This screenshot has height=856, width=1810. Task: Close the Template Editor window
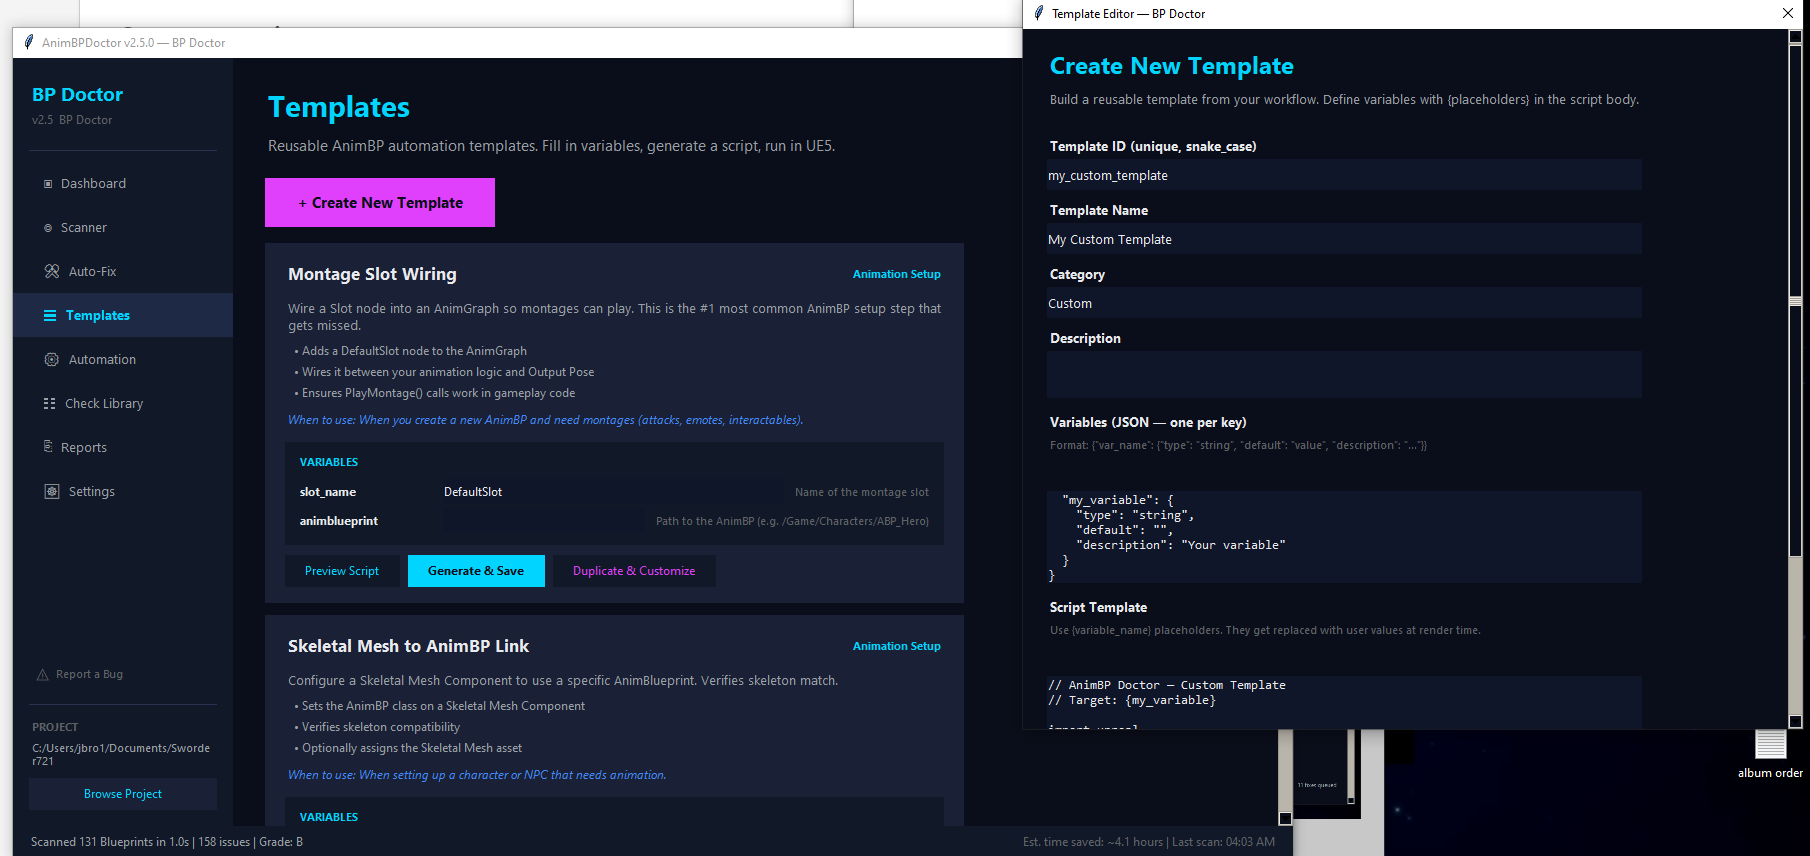coord(1788,13)
